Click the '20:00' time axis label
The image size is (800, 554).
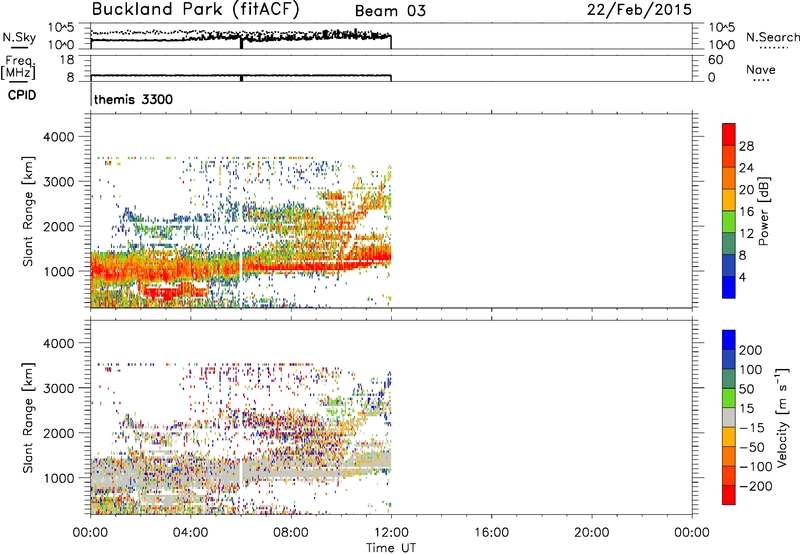(591, 533)
